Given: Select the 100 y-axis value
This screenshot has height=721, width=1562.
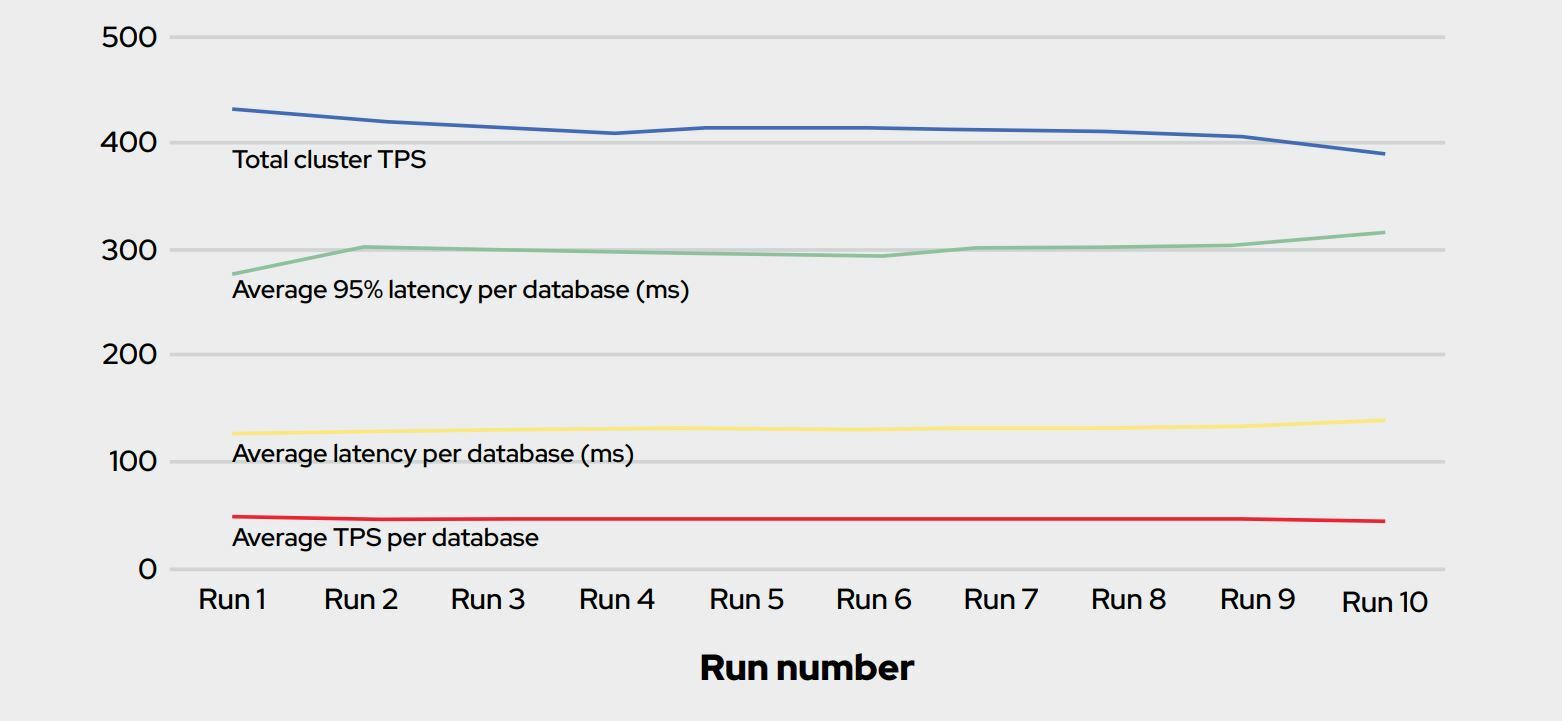Looking at the screenshot, I should [x=130, y=462].
